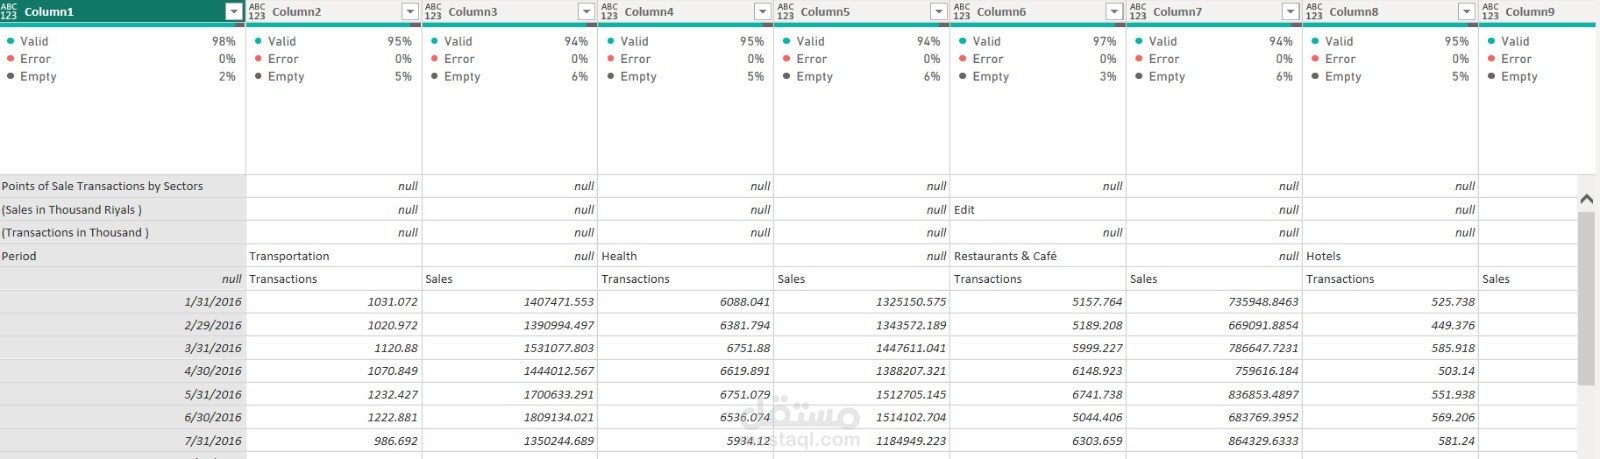1600x459 pixels.
Task: Select the value 1447611.041
Action: (862, 348)
